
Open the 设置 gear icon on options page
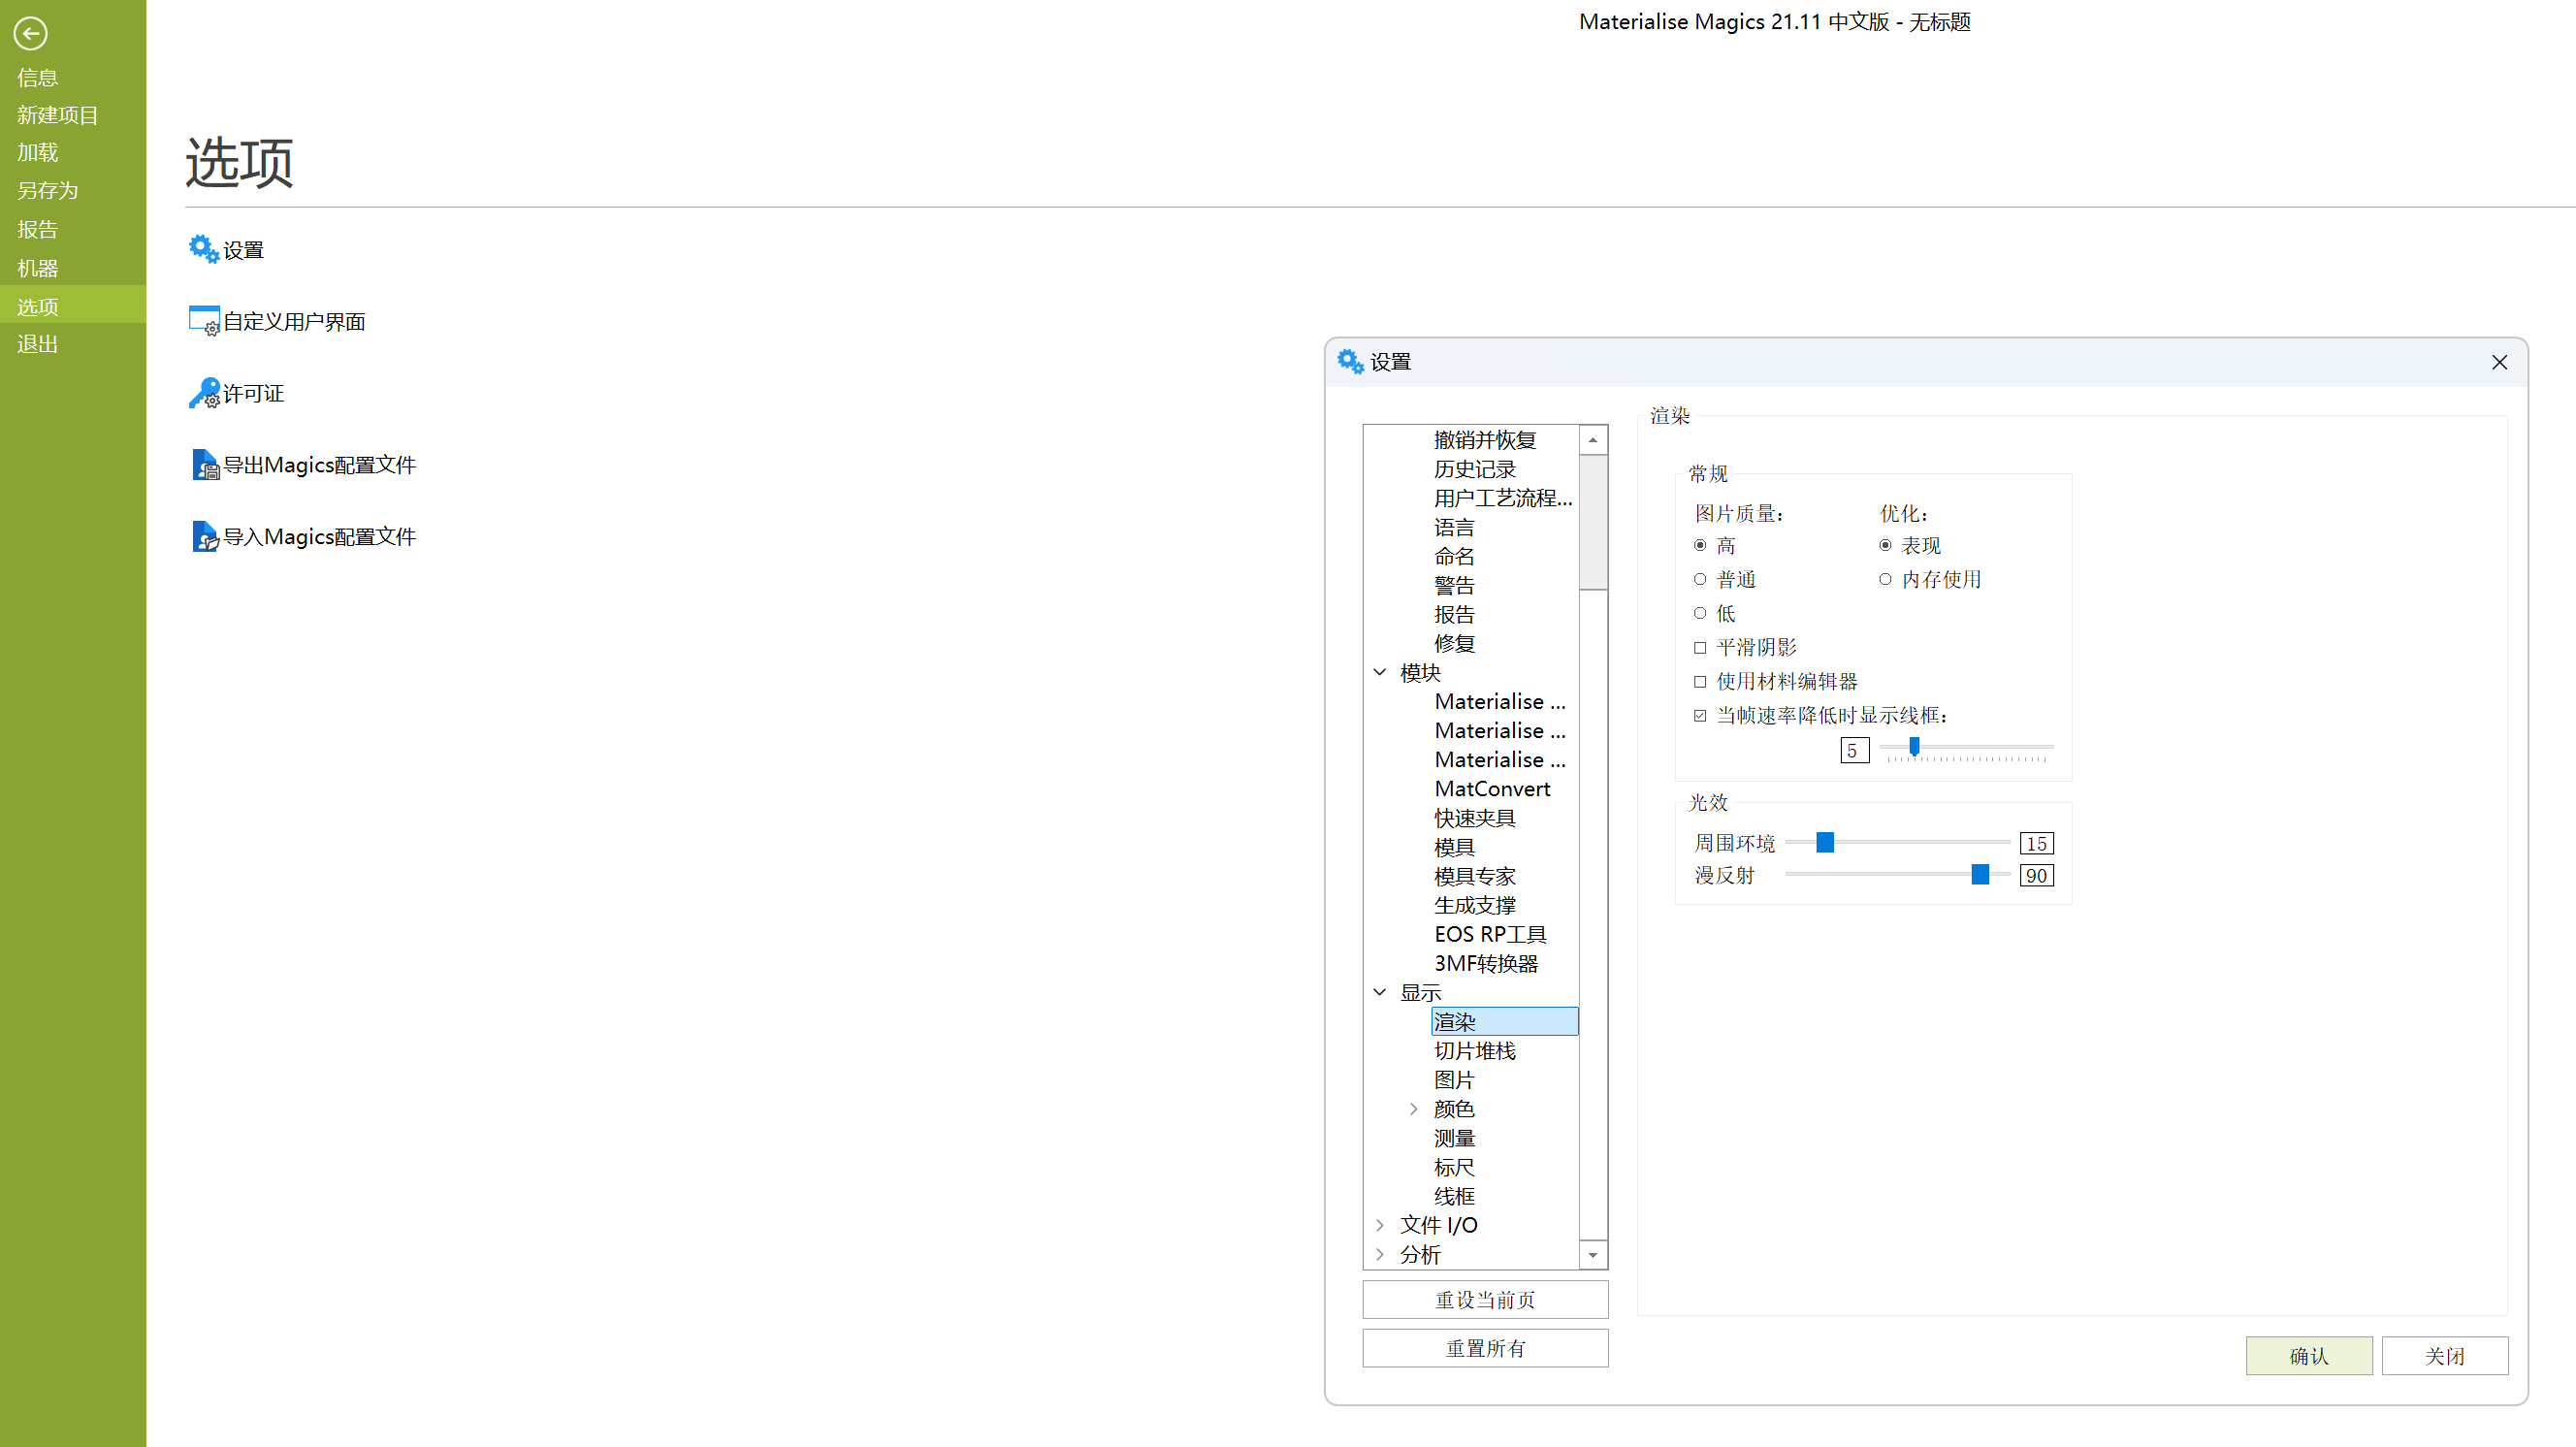pyautogui.click(x=204, y=249)
